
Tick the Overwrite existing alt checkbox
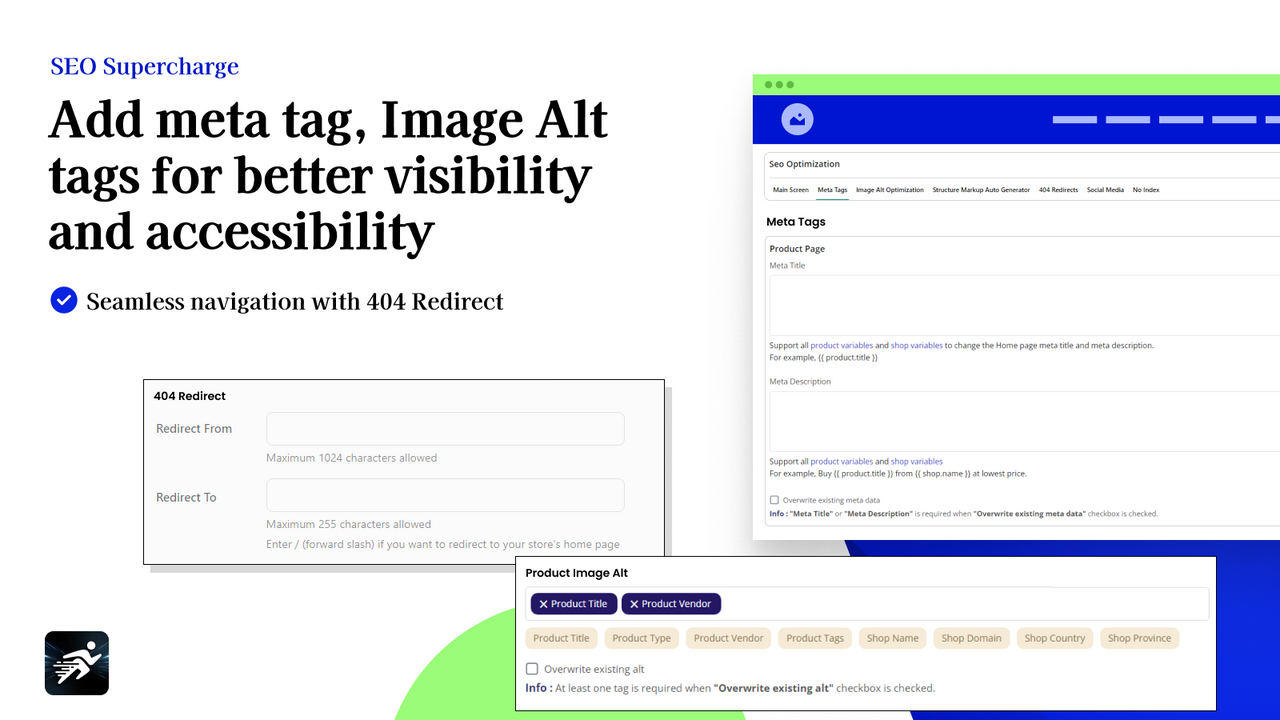point(532,669)
